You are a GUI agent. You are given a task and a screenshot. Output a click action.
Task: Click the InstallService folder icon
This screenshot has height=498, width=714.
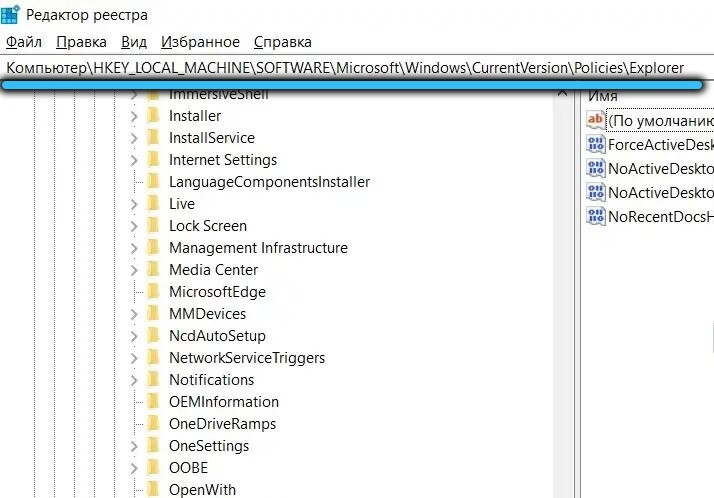tap(153, 137)
